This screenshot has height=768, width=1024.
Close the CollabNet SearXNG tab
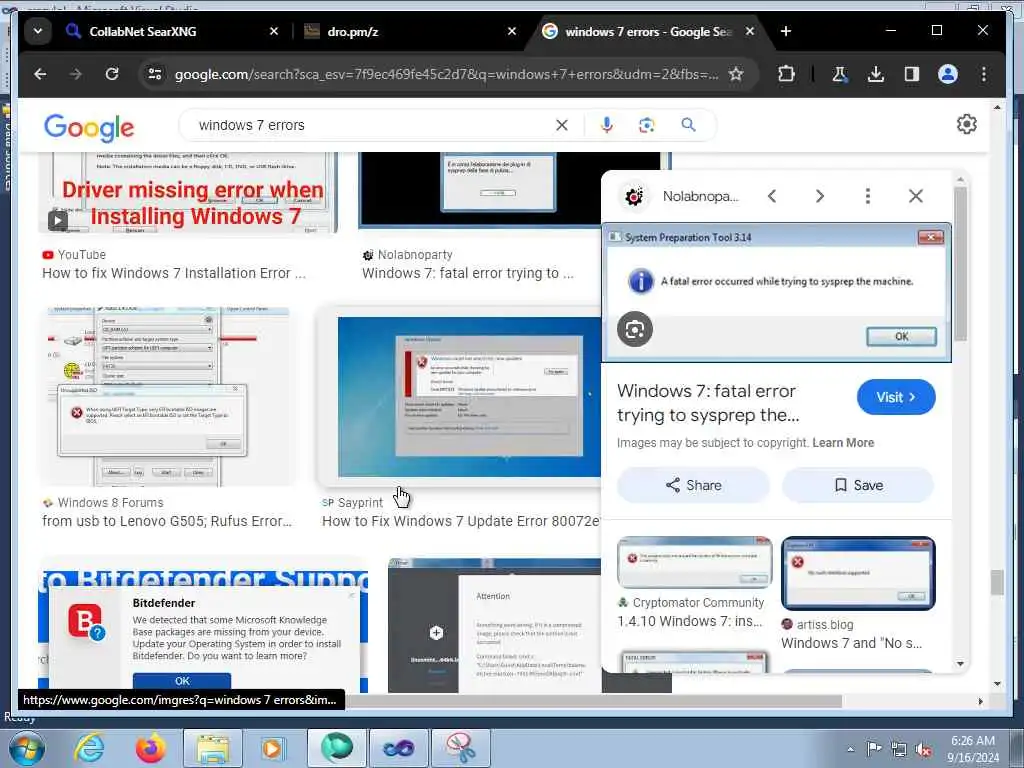point(274,31)
